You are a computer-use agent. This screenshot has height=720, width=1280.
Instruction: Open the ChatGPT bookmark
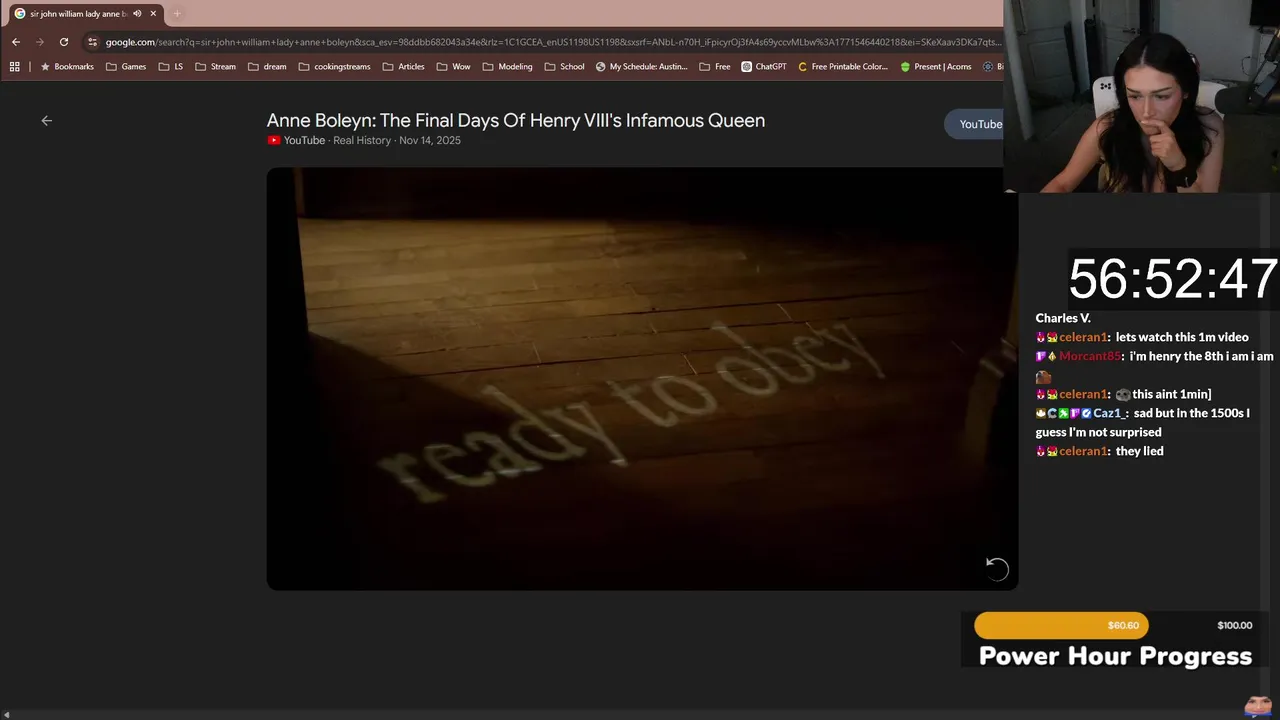coord(764,67)
